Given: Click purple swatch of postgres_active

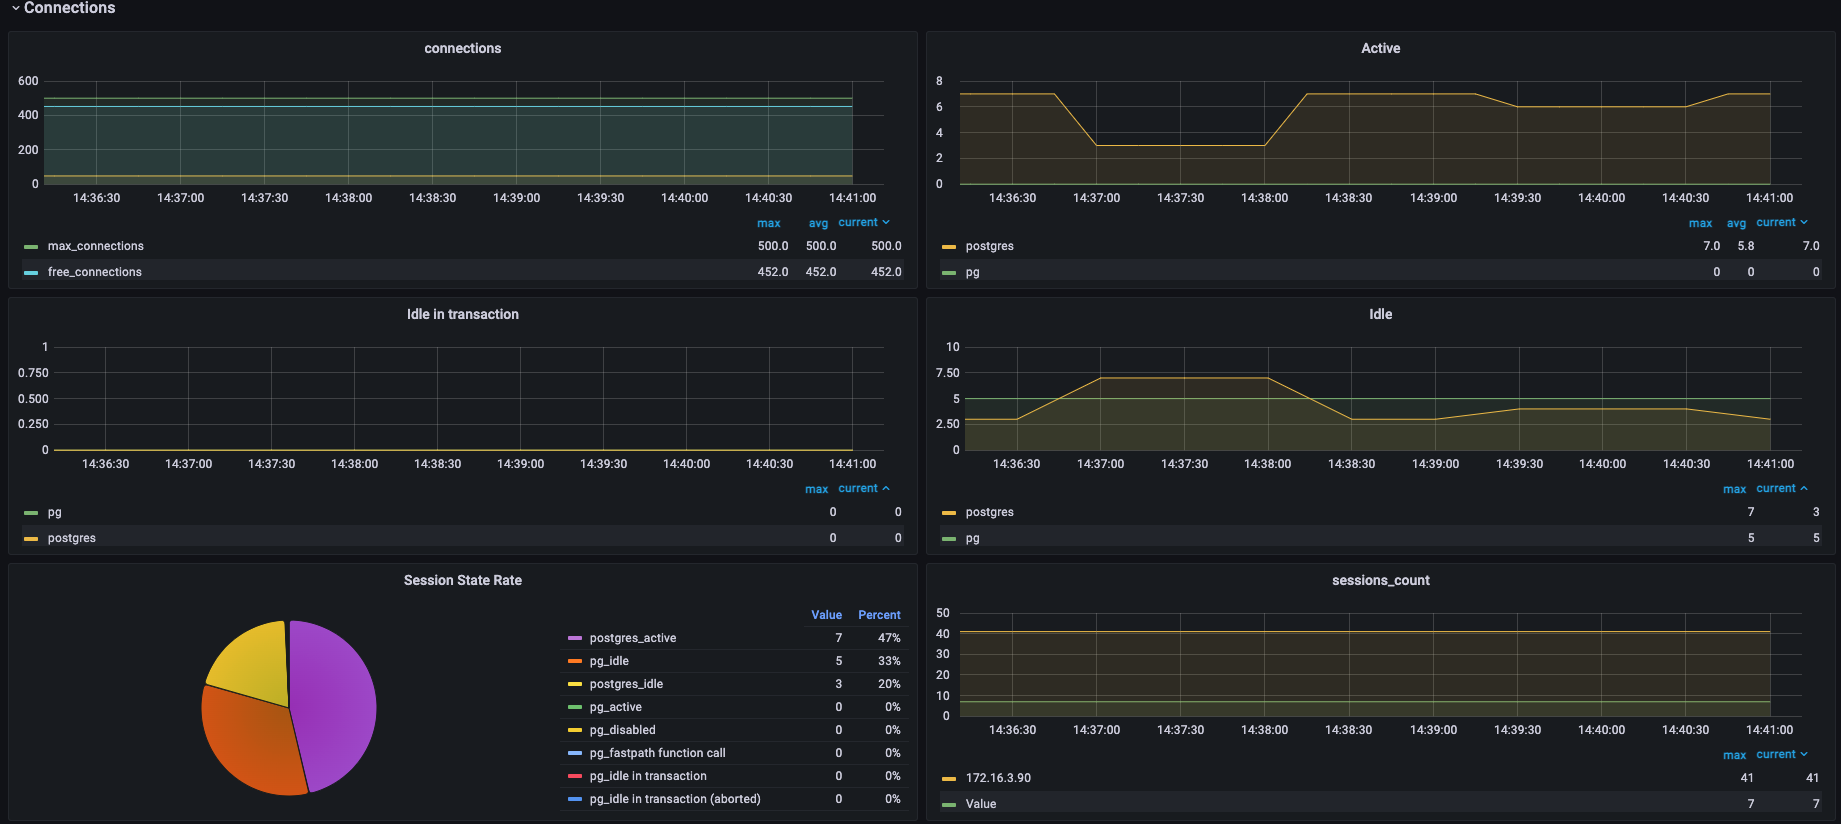Looking at the screenshot, I should point(575,638).
